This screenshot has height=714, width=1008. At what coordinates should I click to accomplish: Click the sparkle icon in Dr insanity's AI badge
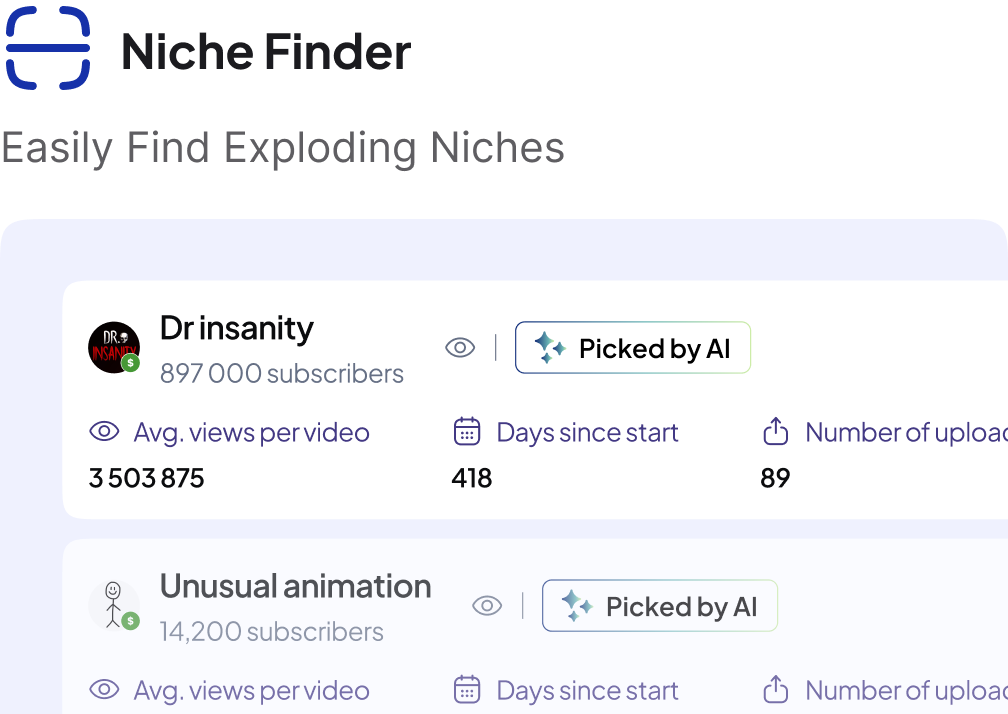point(550,348)
